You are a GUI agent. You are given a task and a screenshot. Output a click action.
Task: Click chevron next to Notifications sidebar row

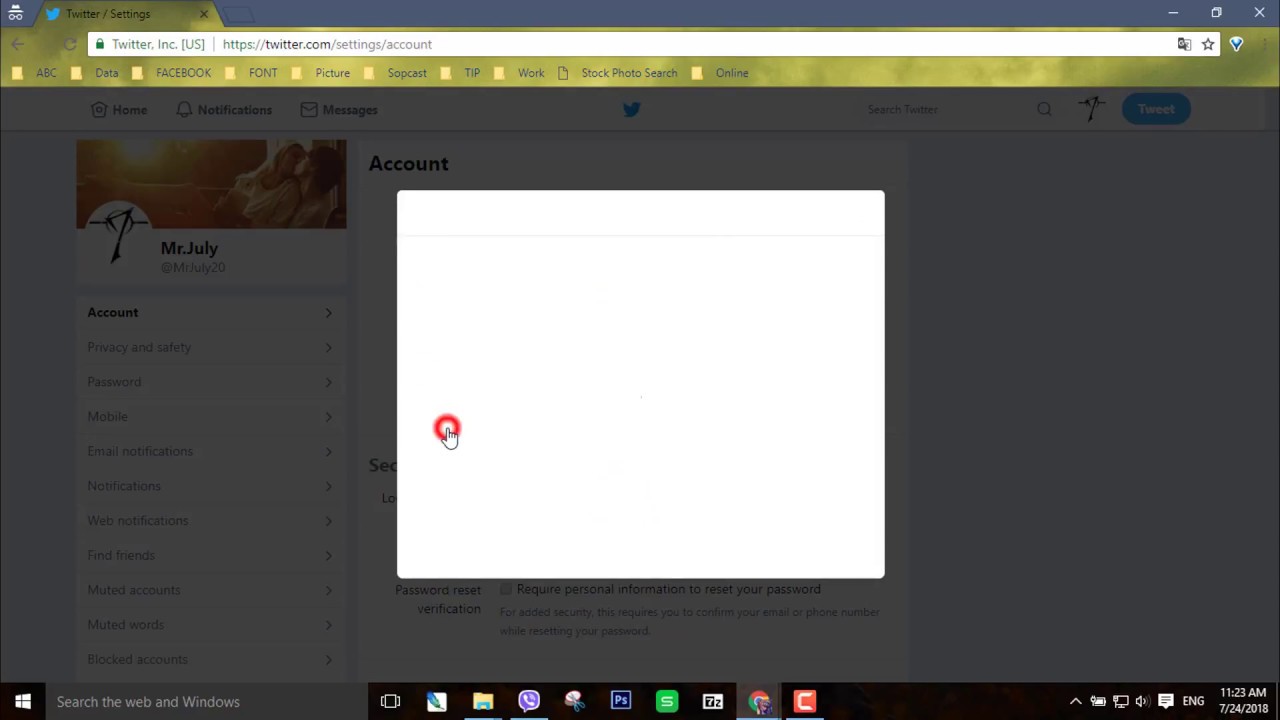pyautogui.click(x=328, y=486)
